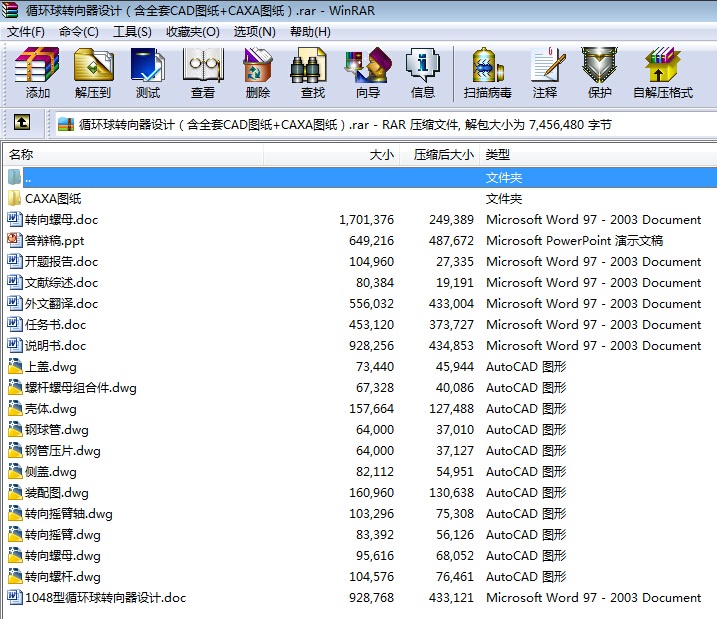This screenshot has width=717, height=619.
Task: Sort by the 名称 column header
Action: point(134,155)
